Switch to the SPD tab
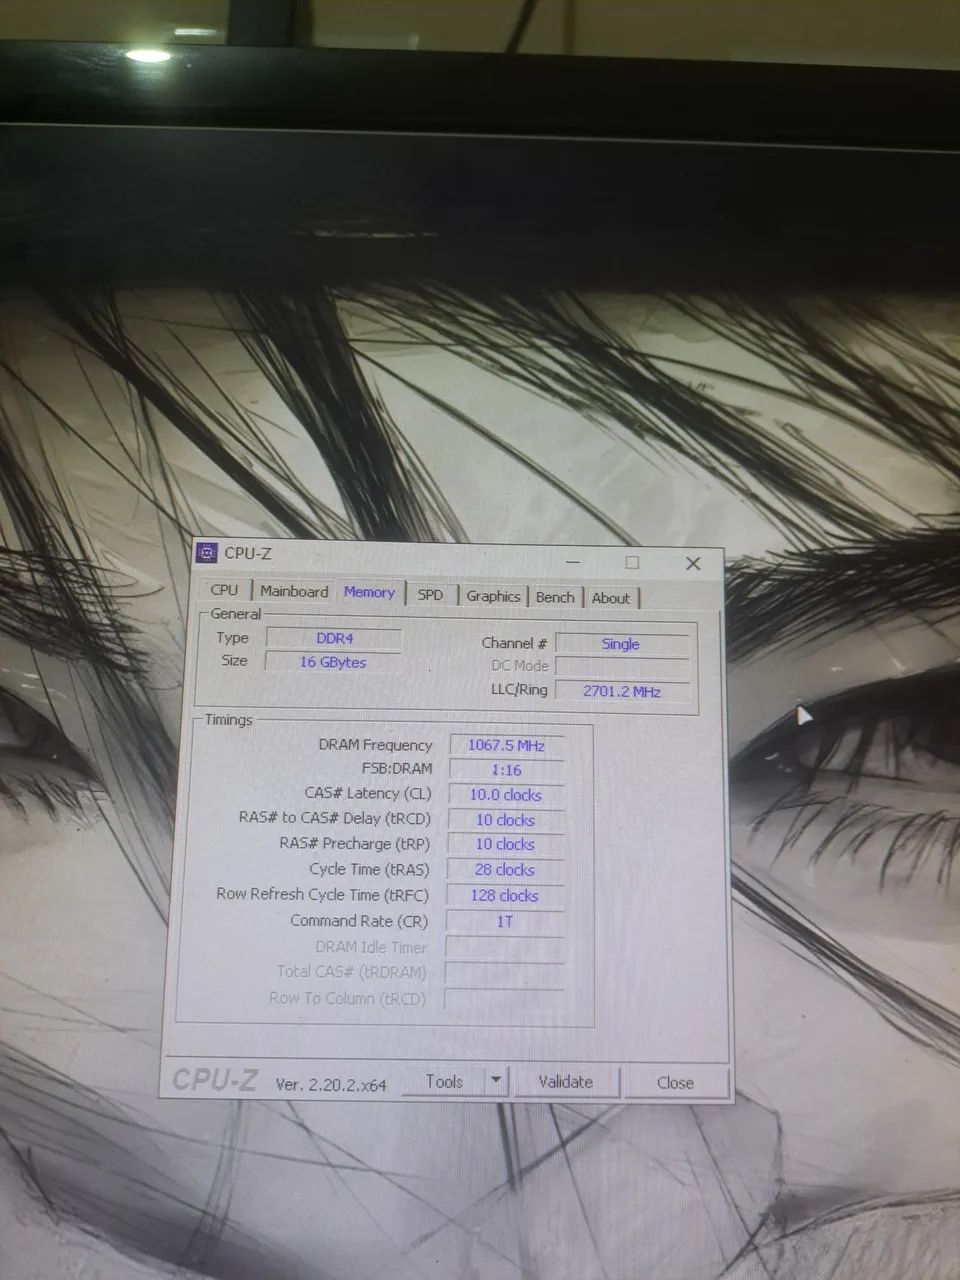 (x=430, y=594)
